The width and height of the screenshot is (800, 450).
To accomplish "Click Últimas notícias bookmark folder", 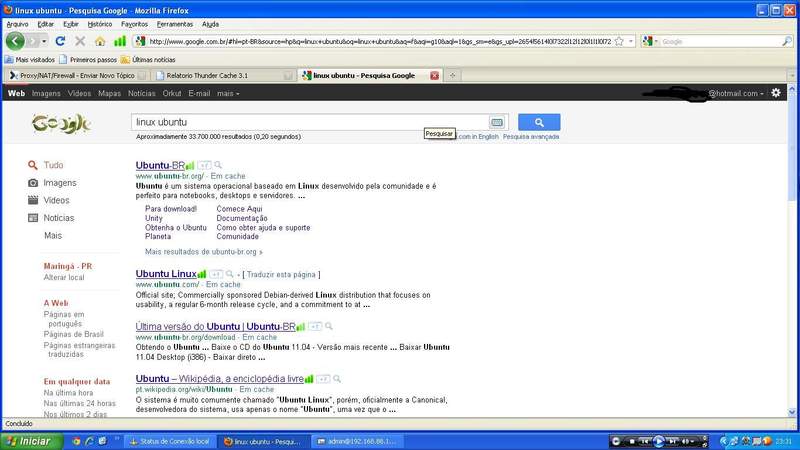I will tap(148, 60).
